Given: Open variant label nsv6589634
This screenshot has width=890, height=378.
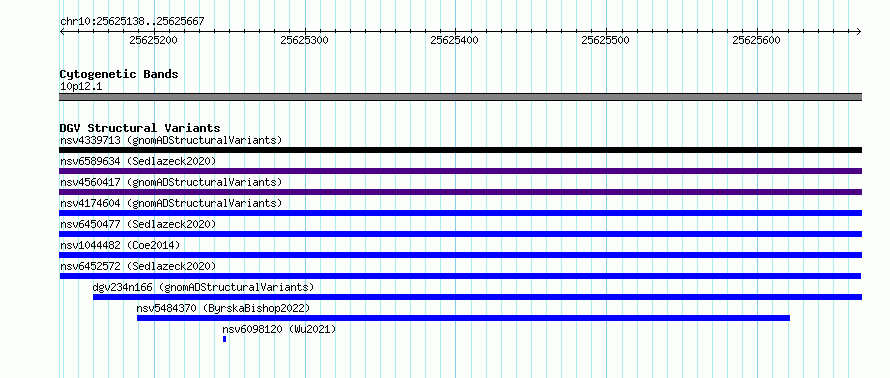Looking at the screenshot, I should (138, 161).
